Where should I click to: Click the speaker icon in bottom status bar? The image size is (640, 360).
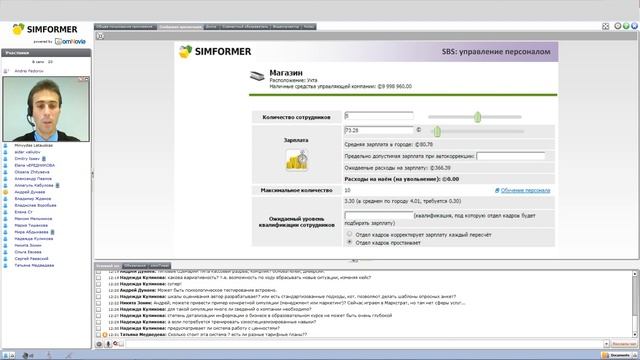click(x=27, y=356)
